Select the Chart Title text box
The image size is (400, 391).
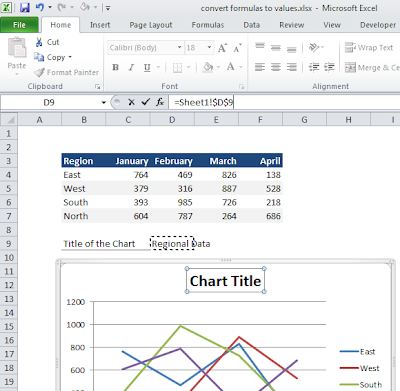click(225, 281)
